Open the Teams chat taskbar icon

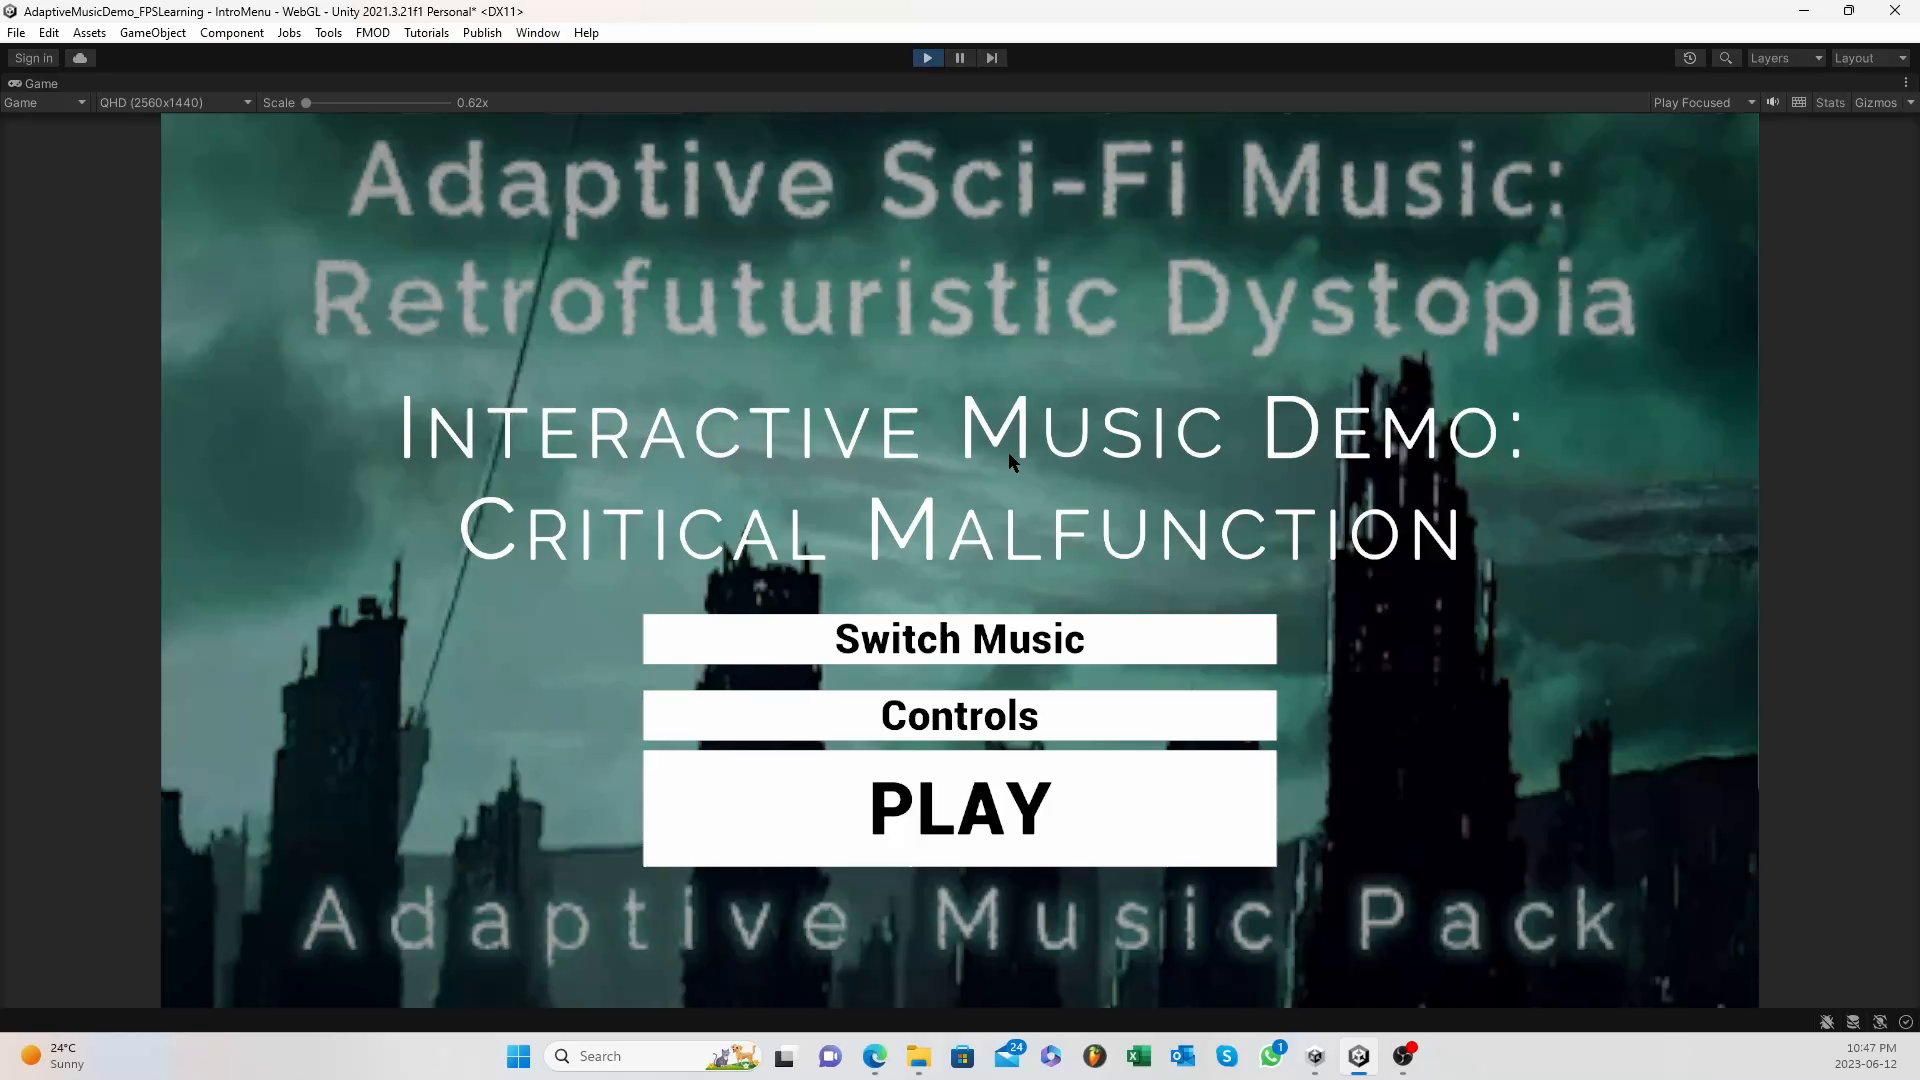830,1056
